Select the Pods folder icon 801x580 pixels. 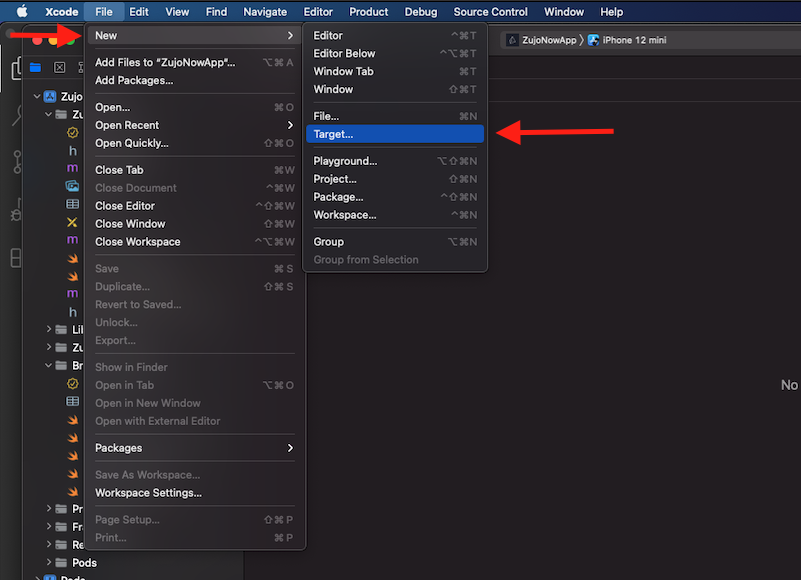(59, 562)
